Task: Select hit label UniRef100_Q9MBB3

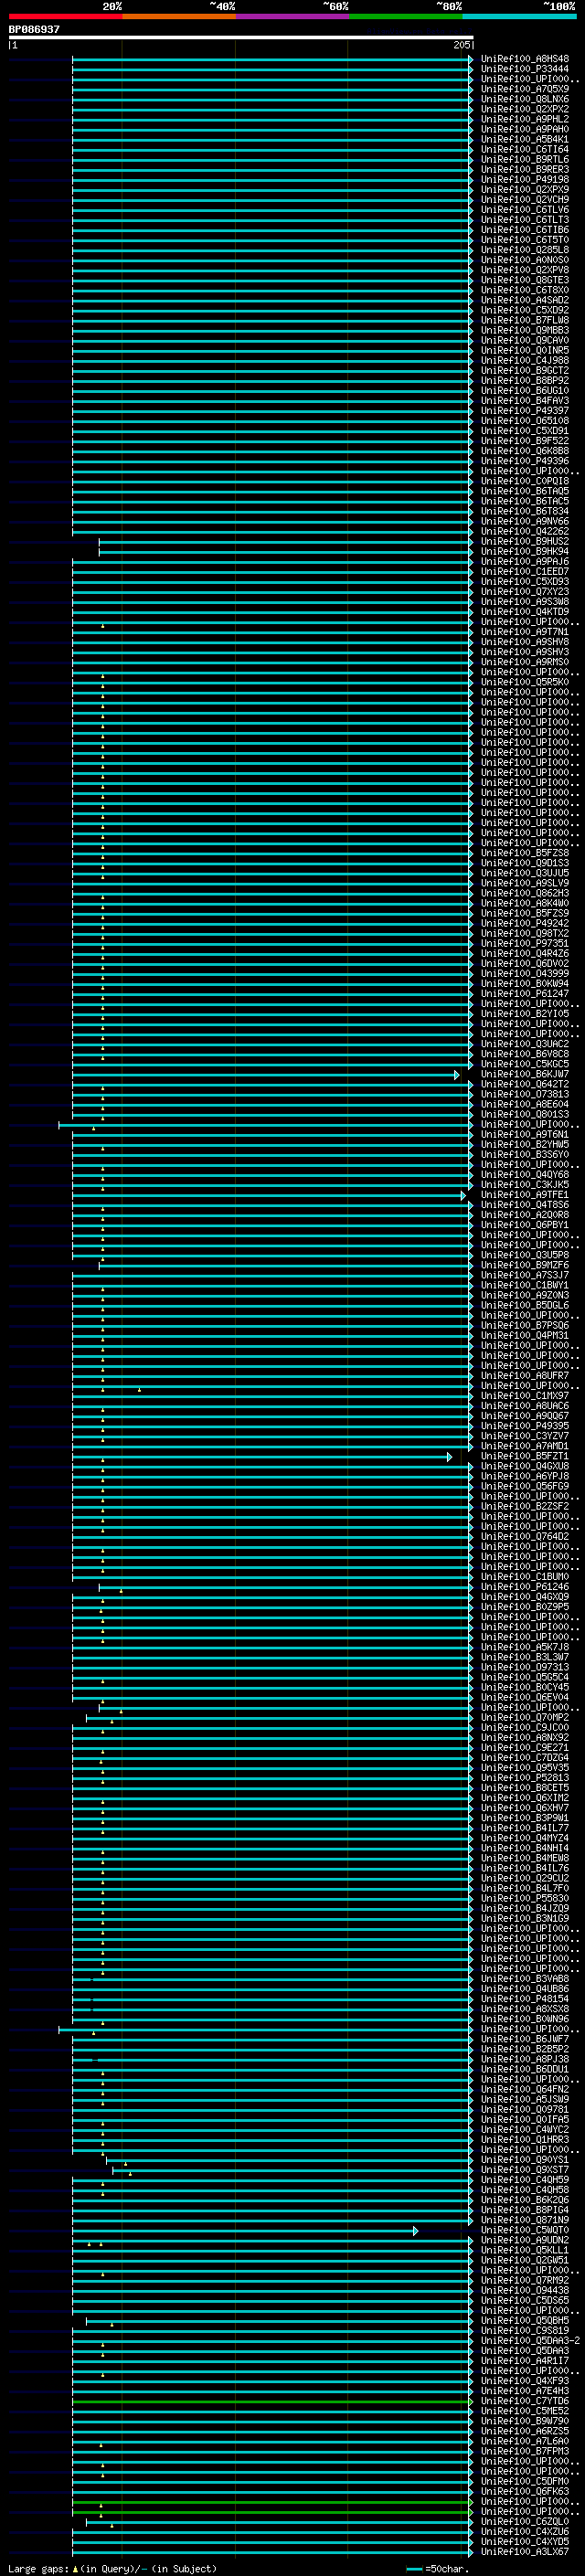Action: (525, 330)
